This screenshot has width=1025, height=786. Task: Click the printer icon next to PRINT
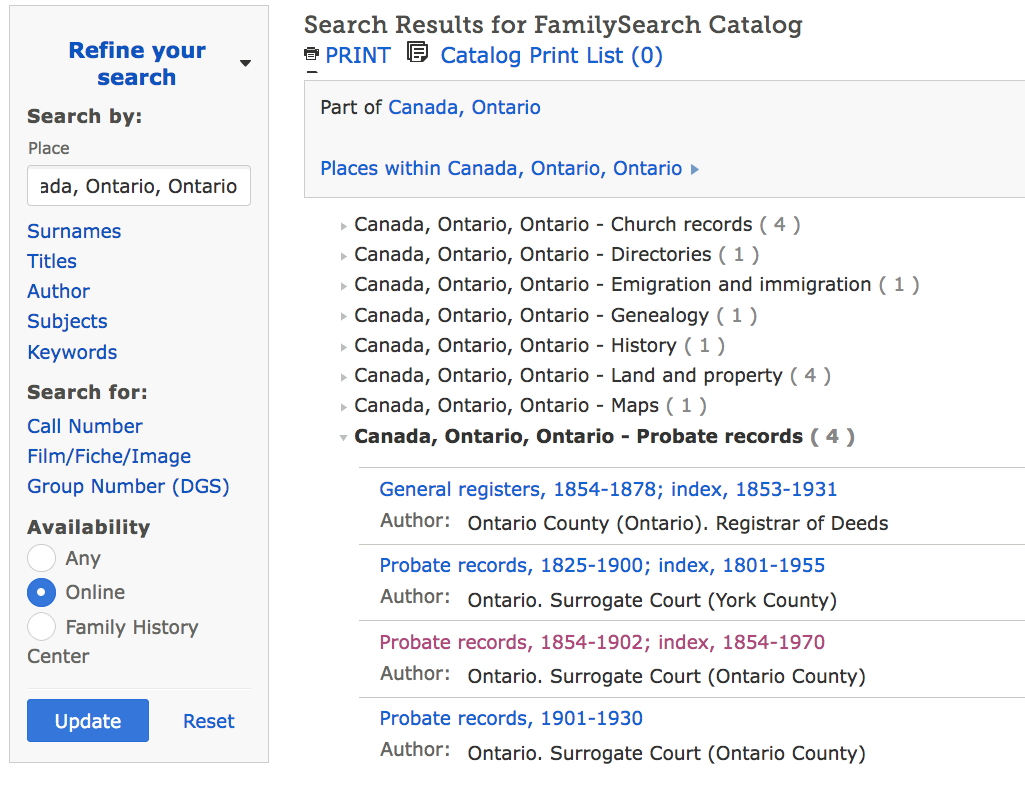[312, 55]
